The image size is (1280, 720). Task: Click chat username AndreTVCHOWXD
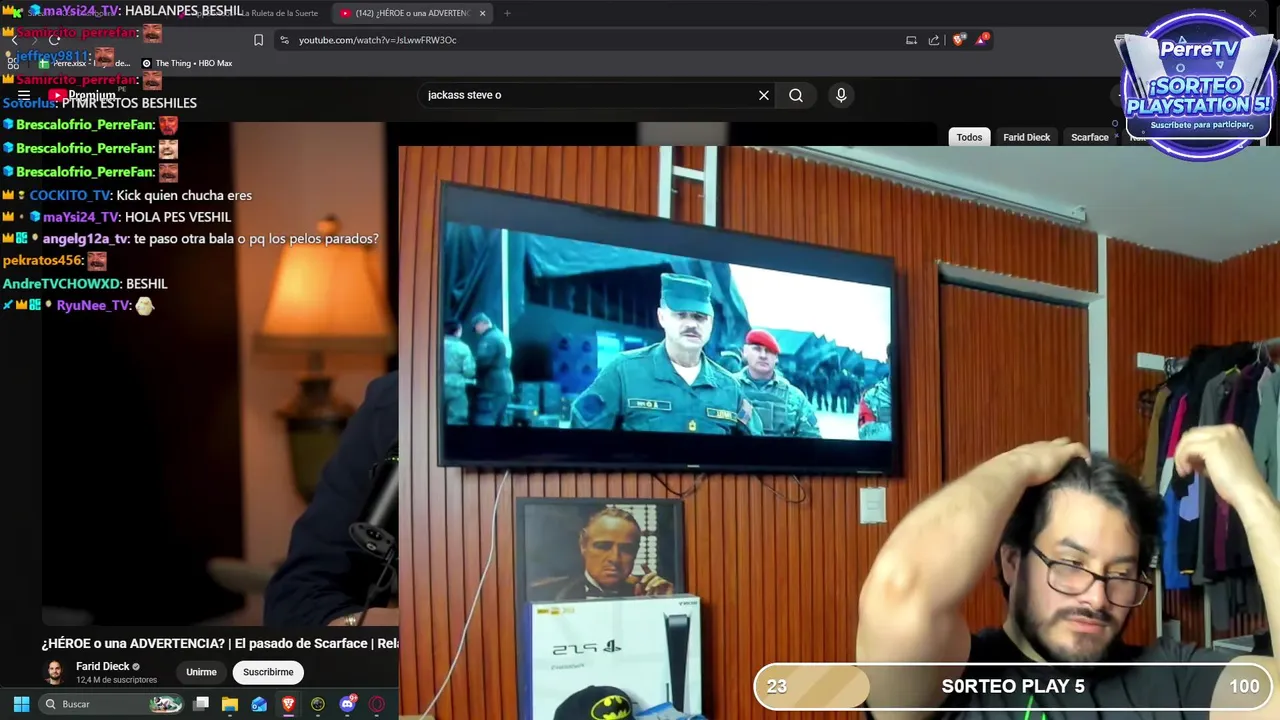click(x=61, y=284)
